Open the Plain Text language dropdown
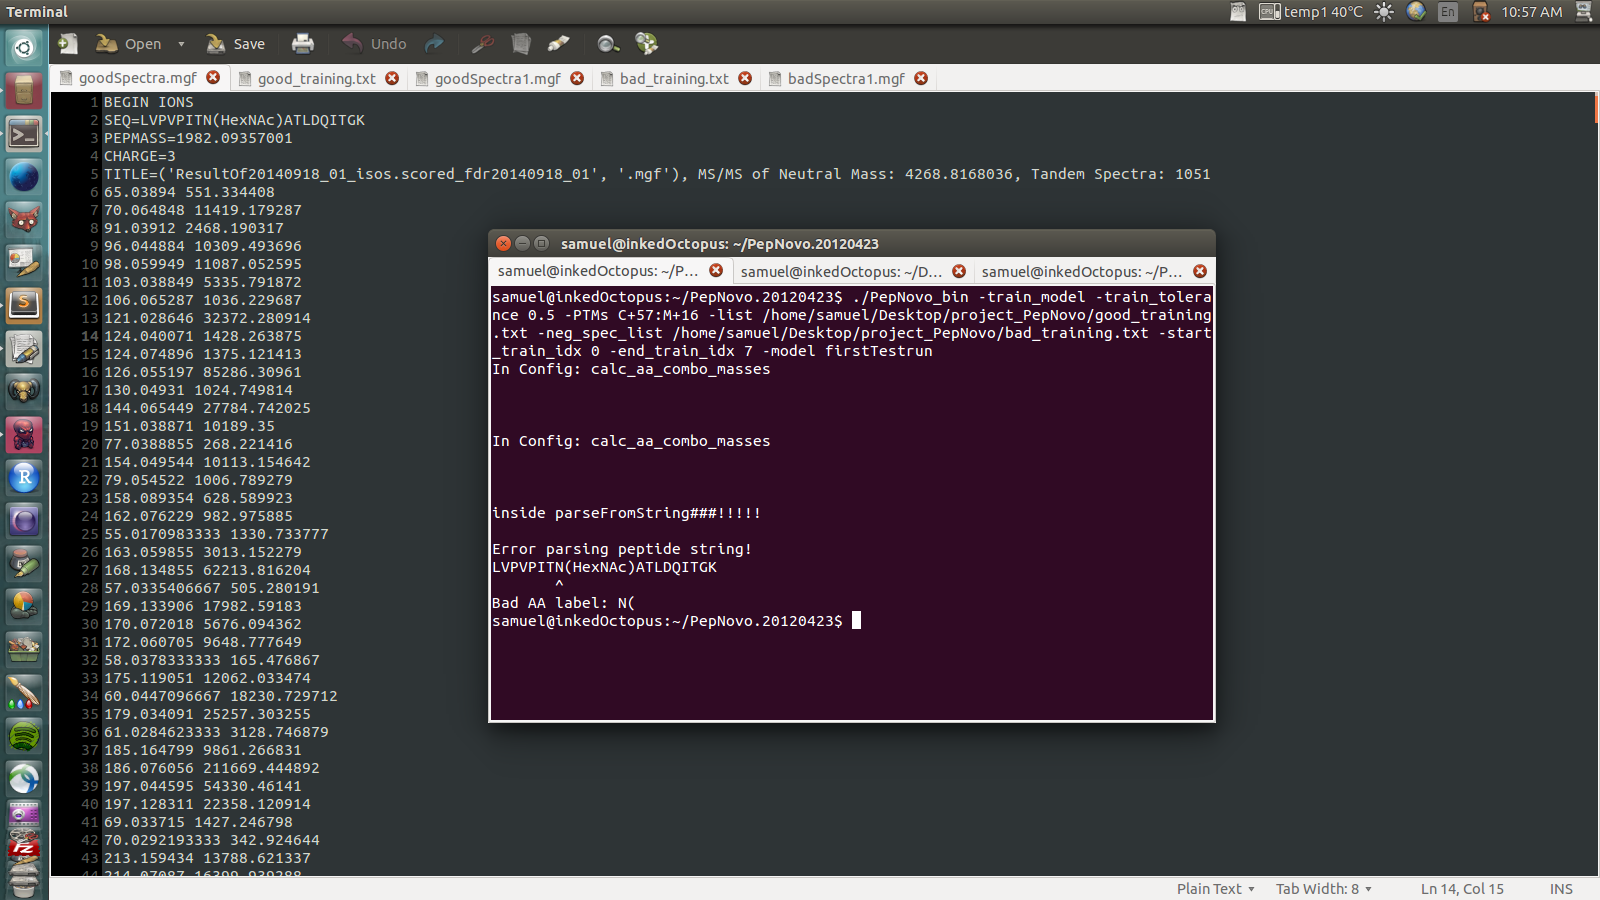 1215,889
